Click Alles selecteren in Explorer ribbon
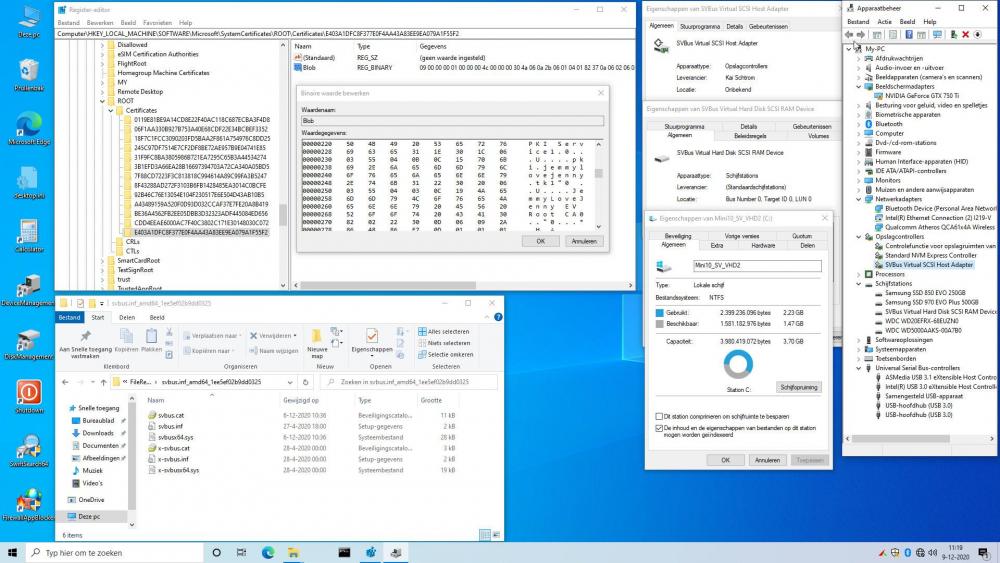This screenshot has height=563, width=1000. pos(444,332)
